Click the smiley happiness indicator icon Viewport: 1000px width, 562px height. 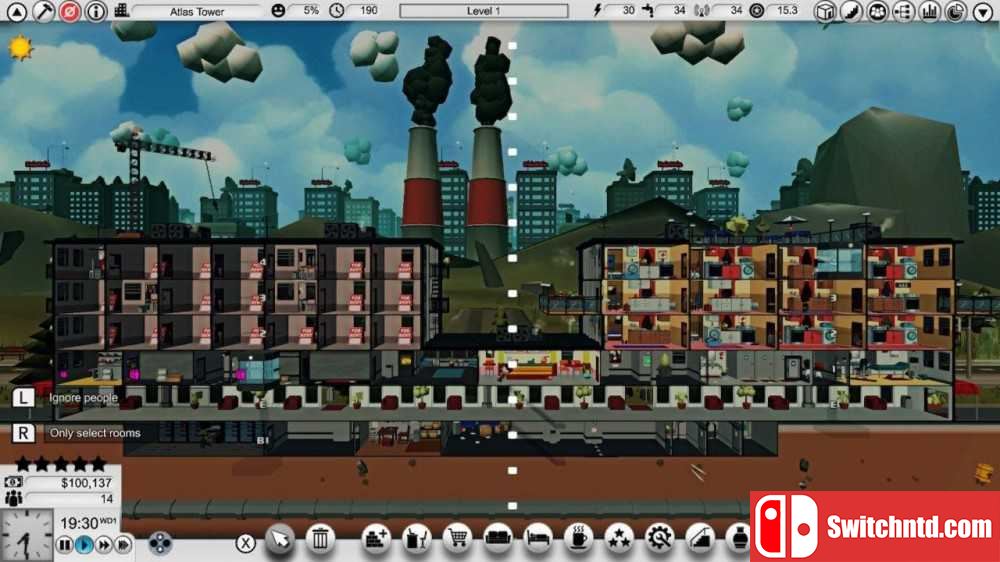tap(278, 11)
